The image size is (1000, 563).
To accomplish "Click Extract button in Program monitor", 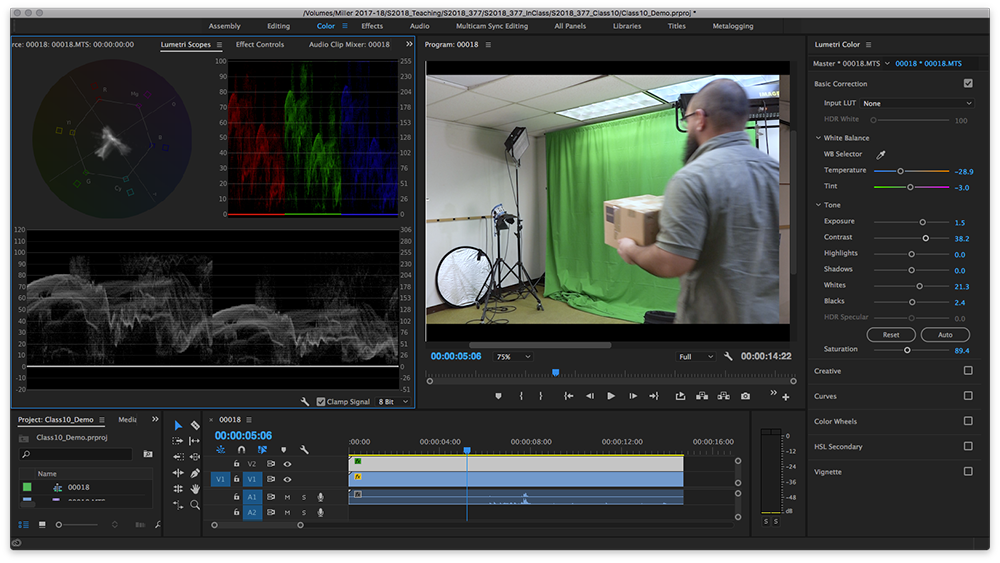I will click(x=723, y=396).
